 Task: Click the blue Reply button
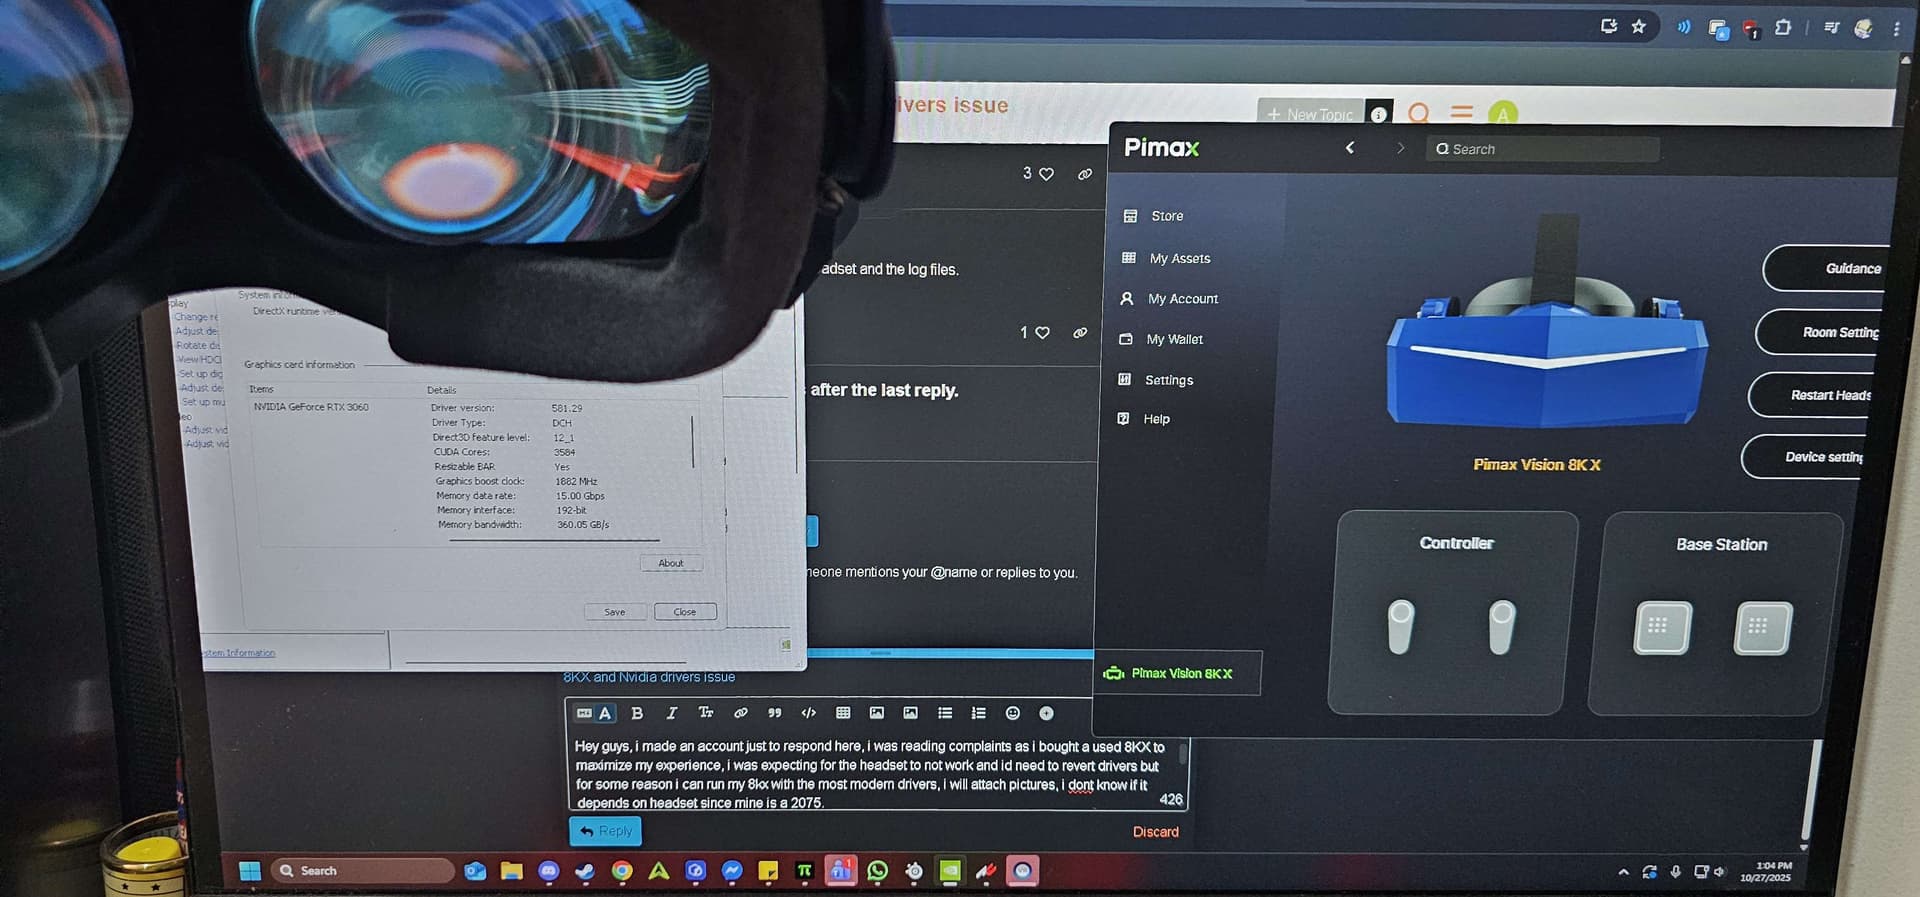605,831
